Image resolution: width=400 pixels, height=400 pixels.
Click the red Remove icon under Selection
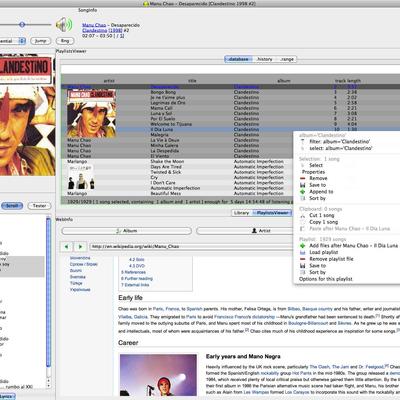pyautogui.click(x=303, y=178)
